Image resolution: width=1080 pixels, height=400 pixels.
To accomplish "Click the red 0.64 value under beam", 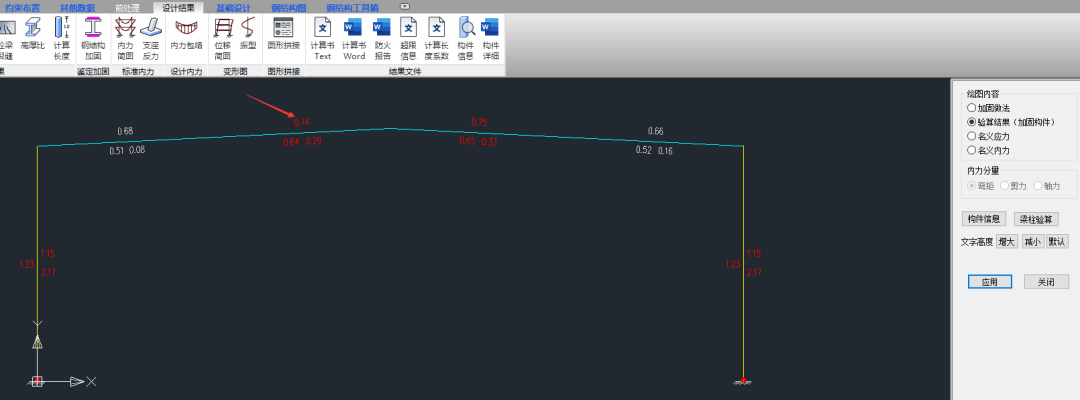I will click(x=291, y=142).
